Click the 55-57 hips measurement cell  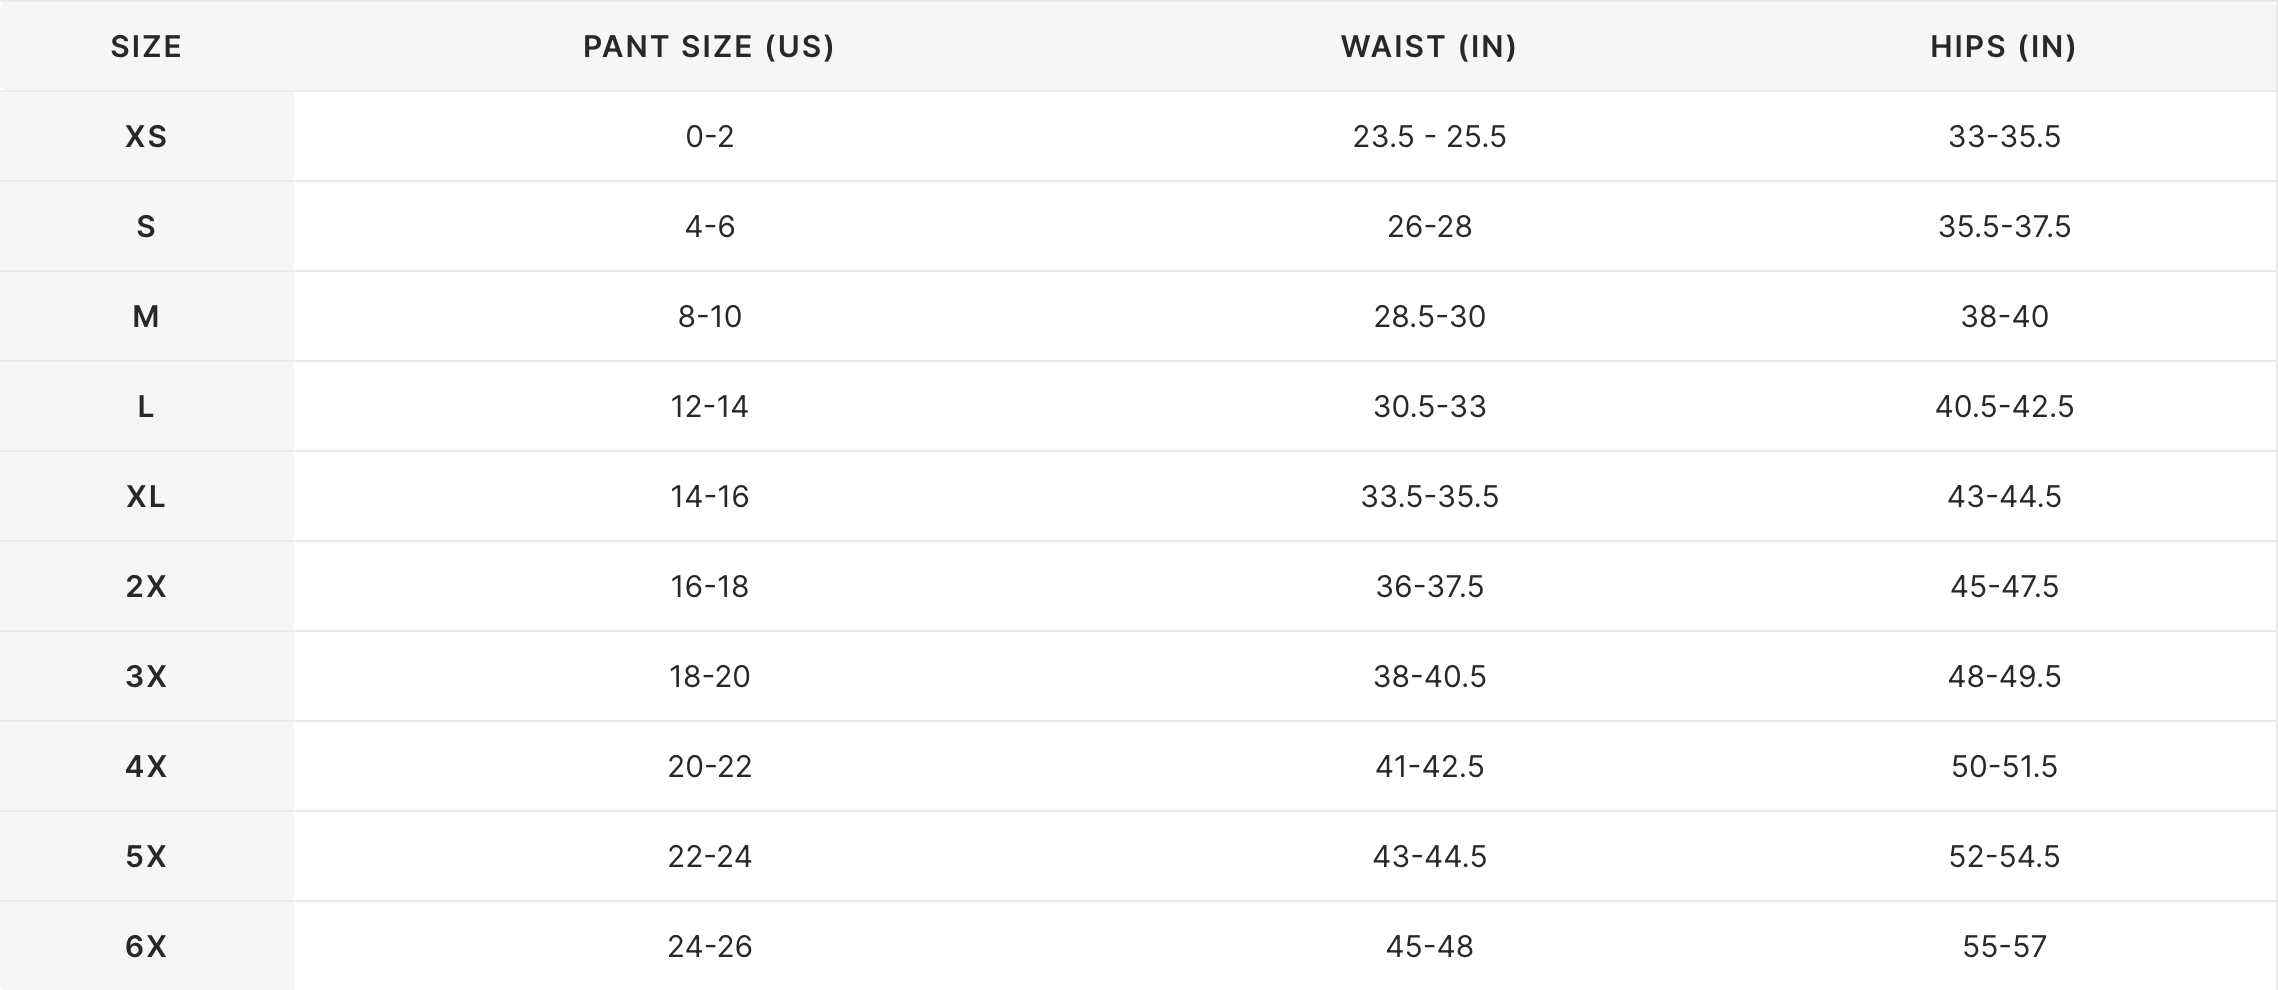[x=2005, y=947]
